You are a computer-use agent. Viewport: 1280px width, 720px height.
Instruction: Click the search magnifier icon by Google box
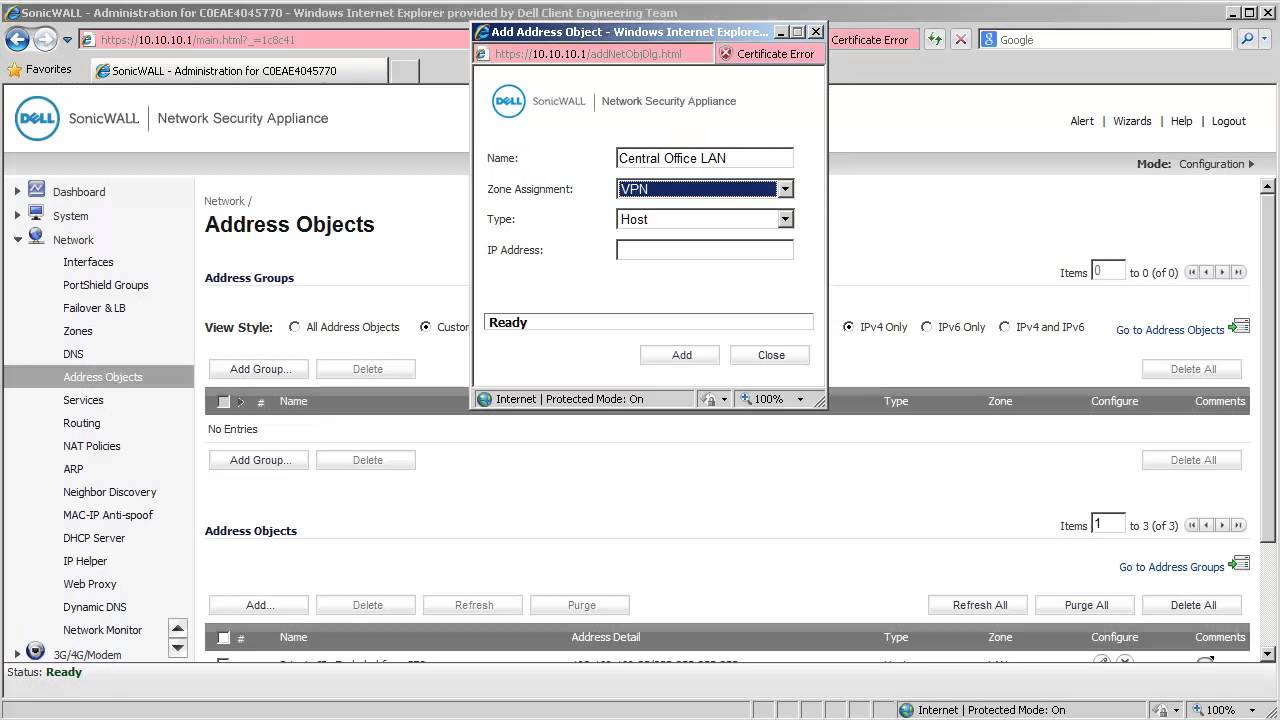coord(1246,40)
